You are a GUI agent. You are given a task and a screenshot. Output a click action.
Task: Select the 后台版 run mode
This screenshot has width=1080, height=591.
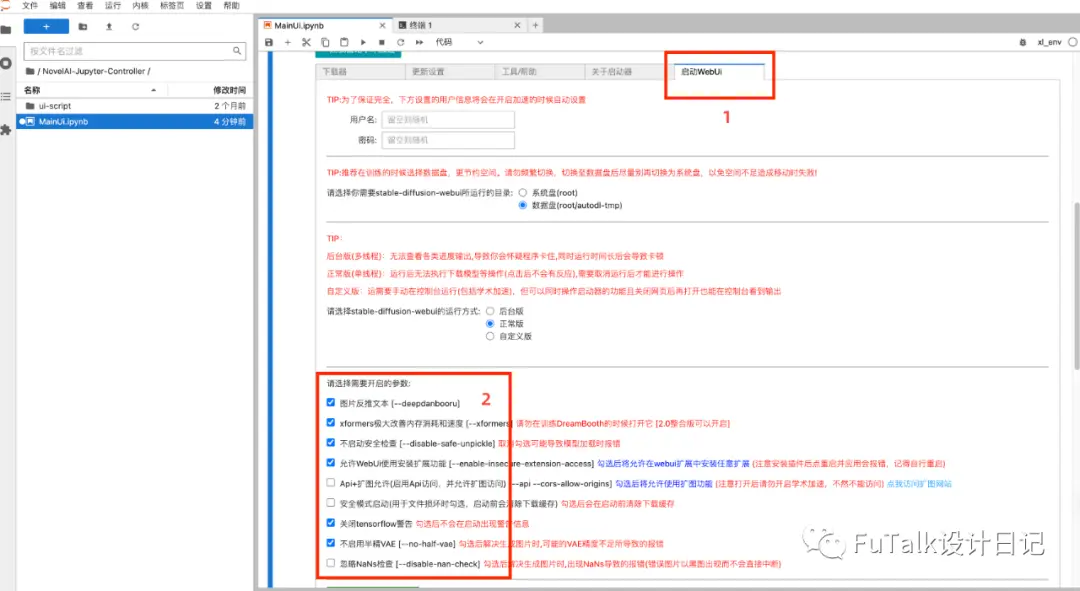[x=490, y=311]
